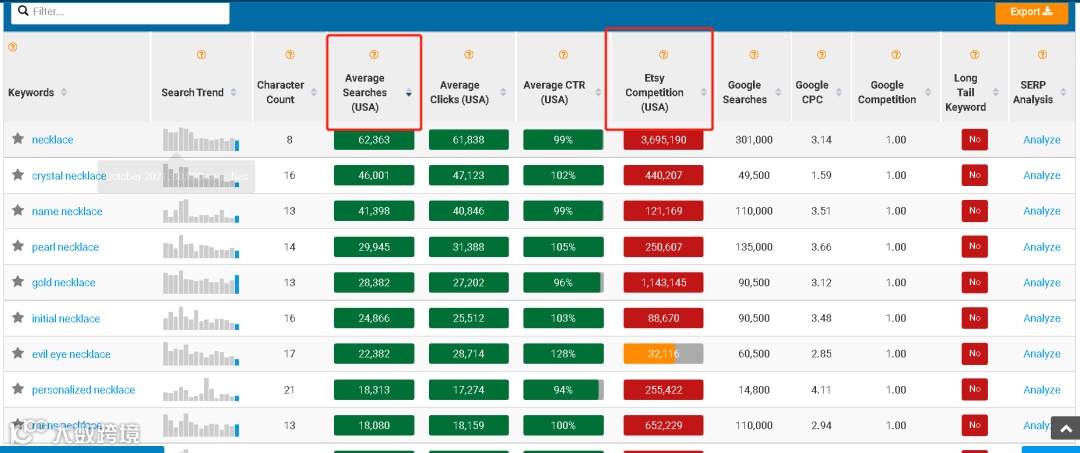Click the scroll-to-top arrow button

(1066, 427)
